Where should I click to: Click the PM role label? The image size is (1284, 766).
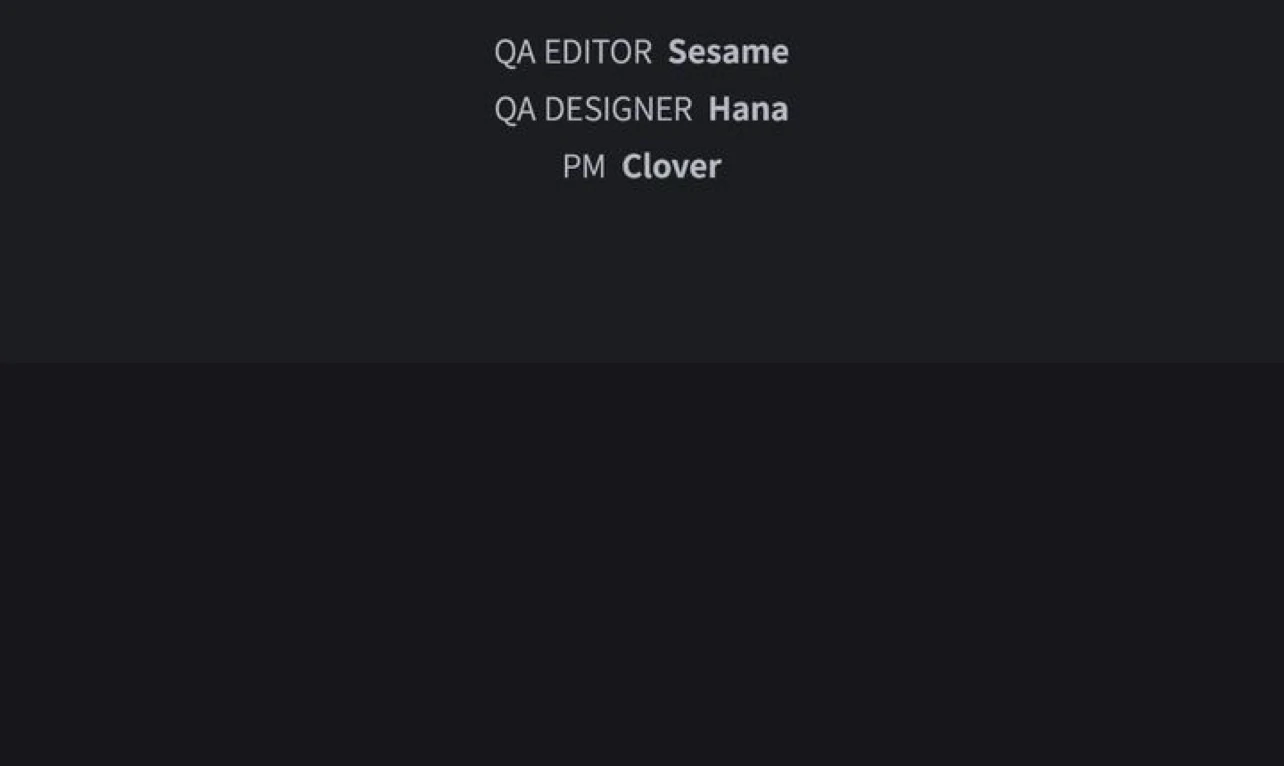click(x=584, y=167)
